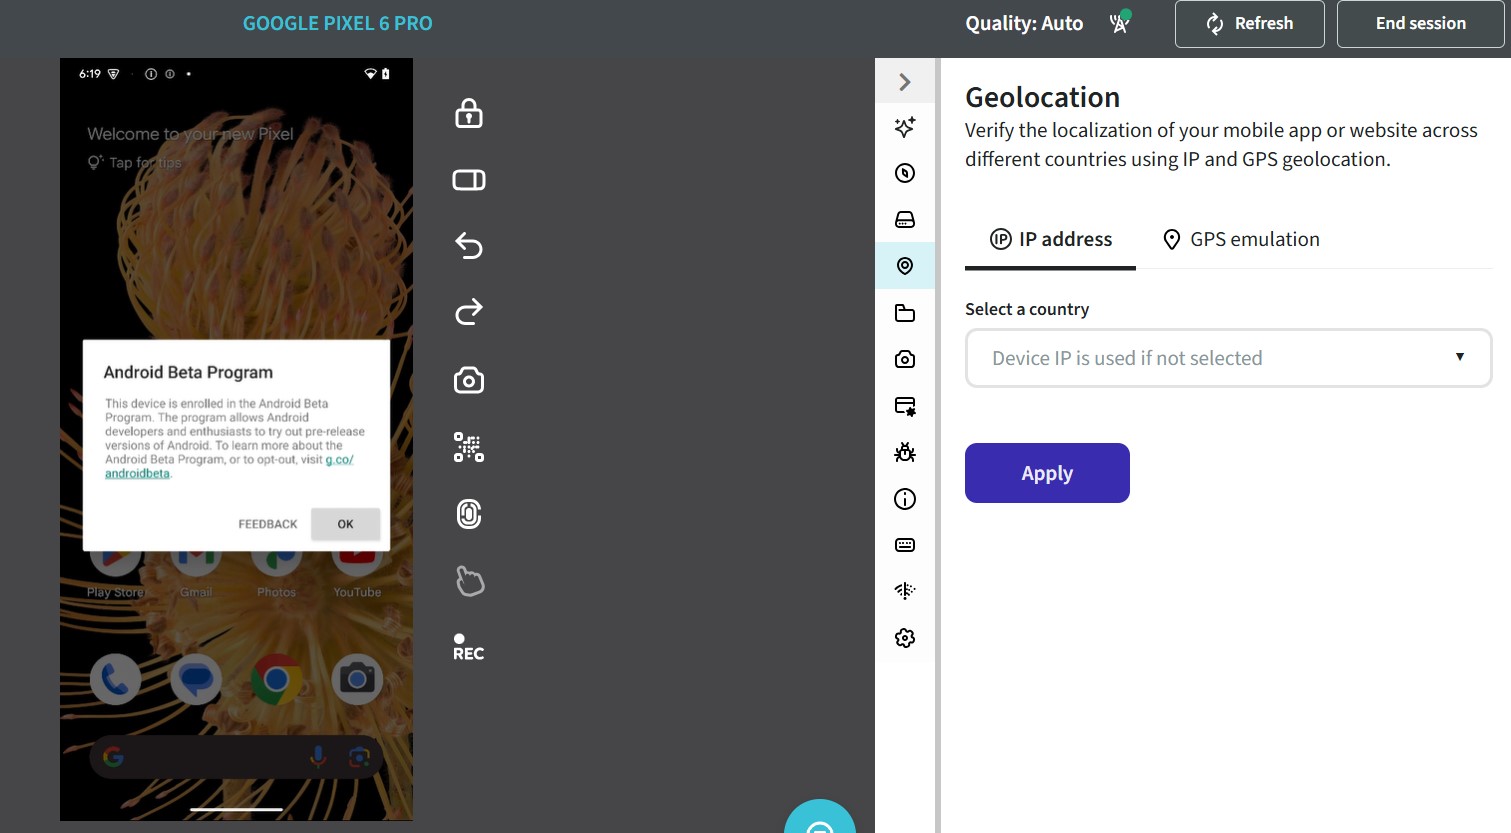
Task: Tap the Google search bar on device
Action: [x=236, y=757]
